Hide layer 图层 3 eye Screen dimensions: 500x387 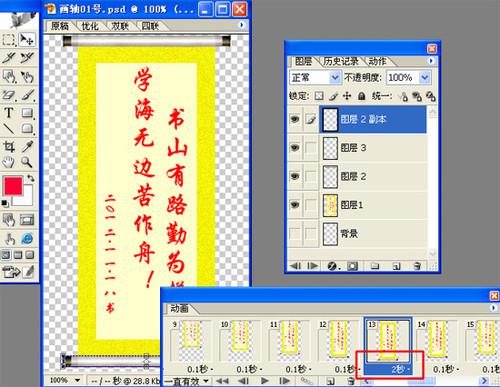click(295, 147)
